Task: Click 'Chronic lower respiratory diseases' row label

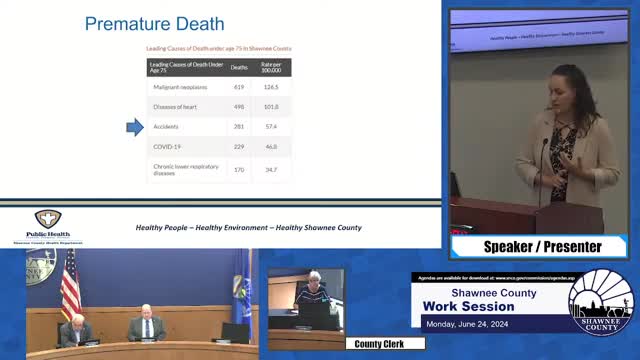Action: point(186,170)
